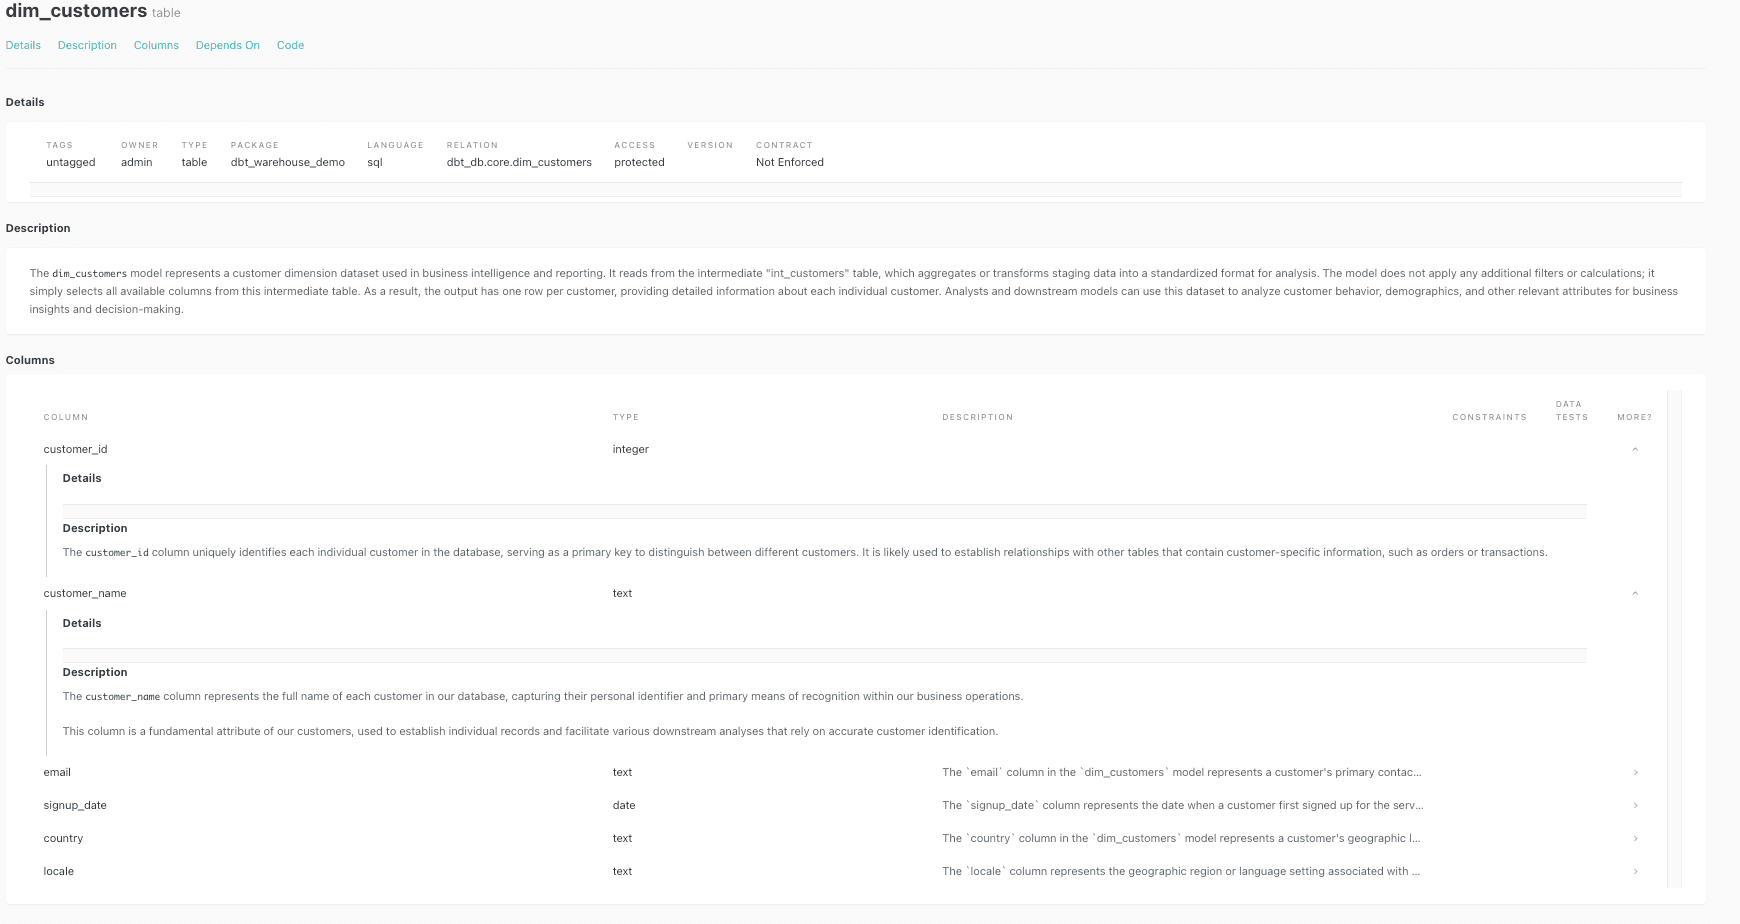Select the untagged tag value
Screen dimensions: 1740x924
tap(70, 162)
